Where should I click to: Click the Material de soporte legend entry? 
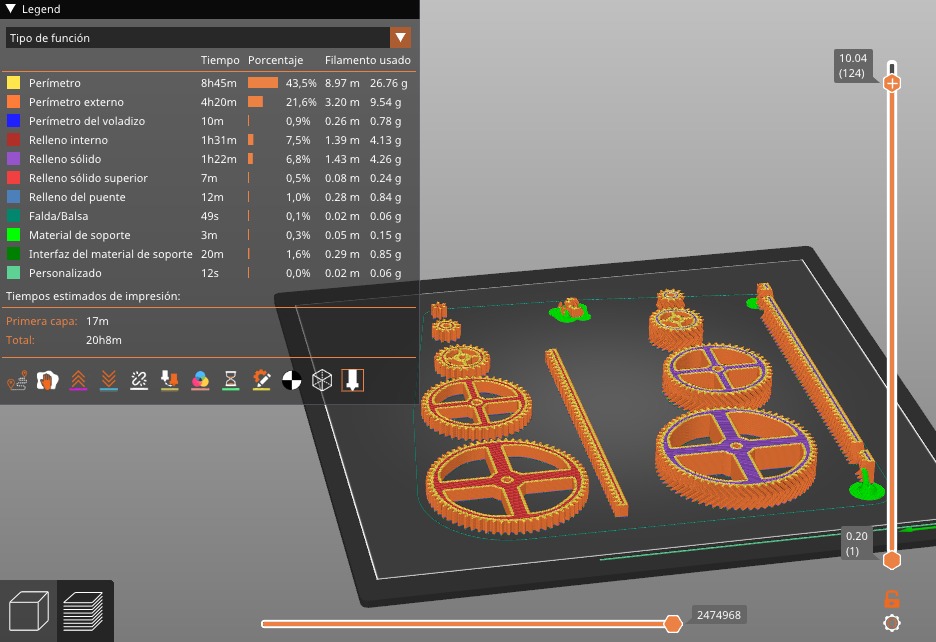[x=82, y=235]
